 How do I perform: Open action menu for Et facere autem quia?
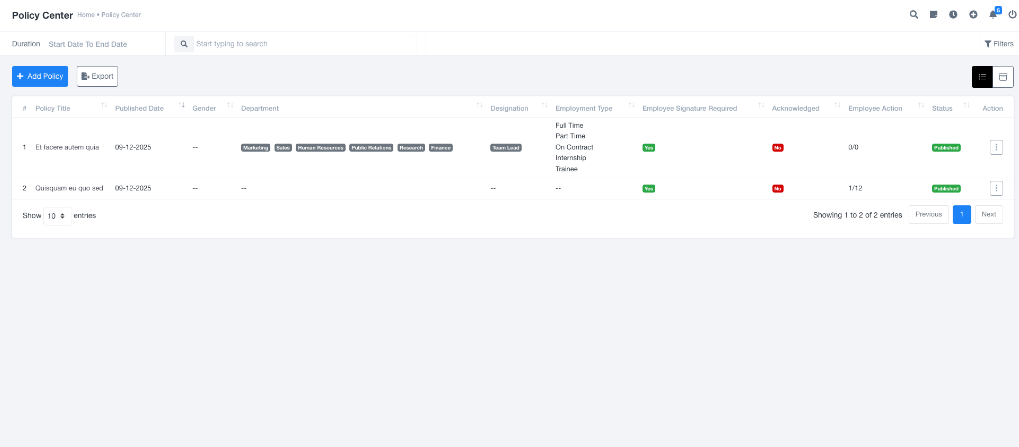[x=996, y=147]
